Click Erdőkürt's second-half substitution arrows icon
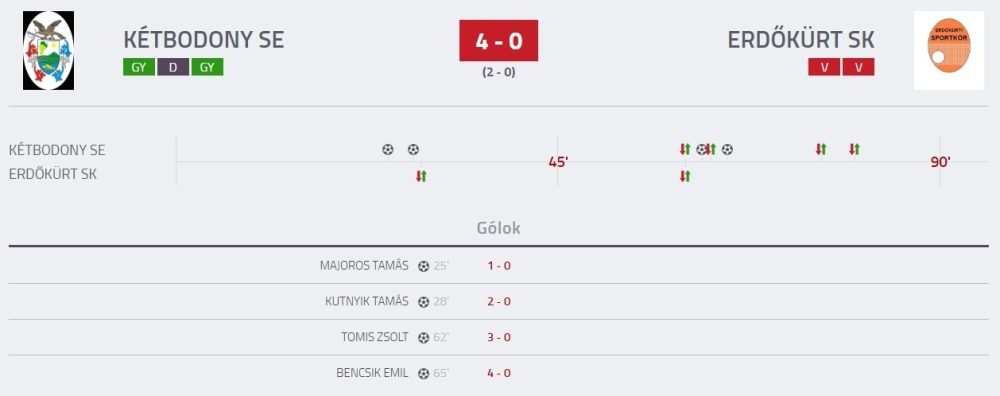 [x=685, y=177]
